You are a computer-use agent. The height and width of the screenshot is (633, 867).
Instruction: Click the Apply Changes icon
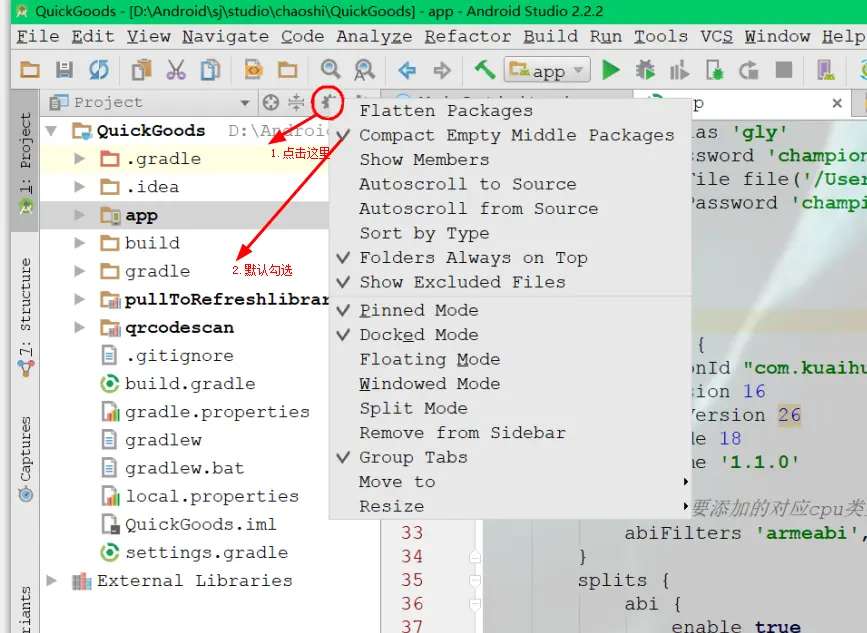click(x=749, y=70)
